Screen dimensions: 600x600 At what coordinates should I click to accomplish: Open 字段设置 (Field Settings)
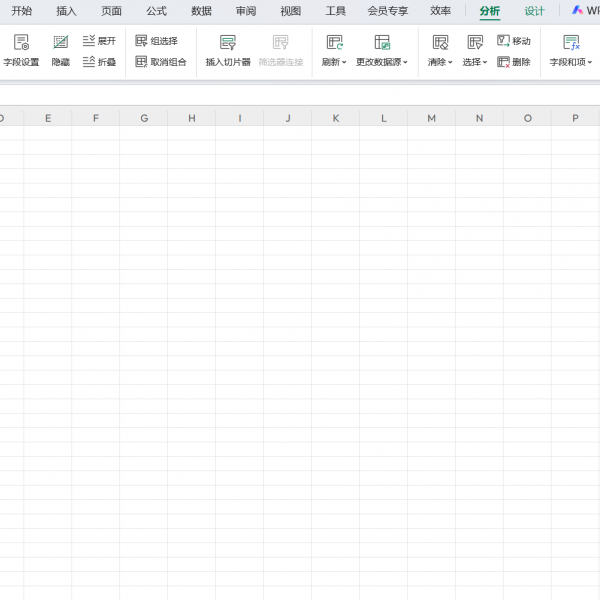point(21,50)
